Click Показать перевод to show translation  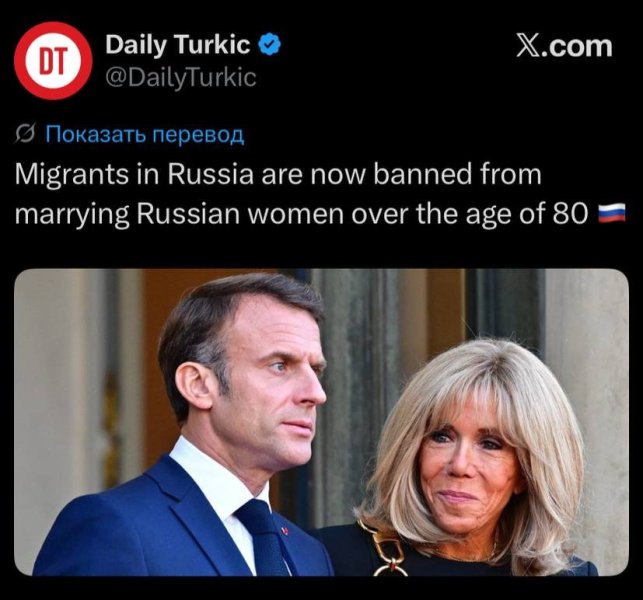145,134
